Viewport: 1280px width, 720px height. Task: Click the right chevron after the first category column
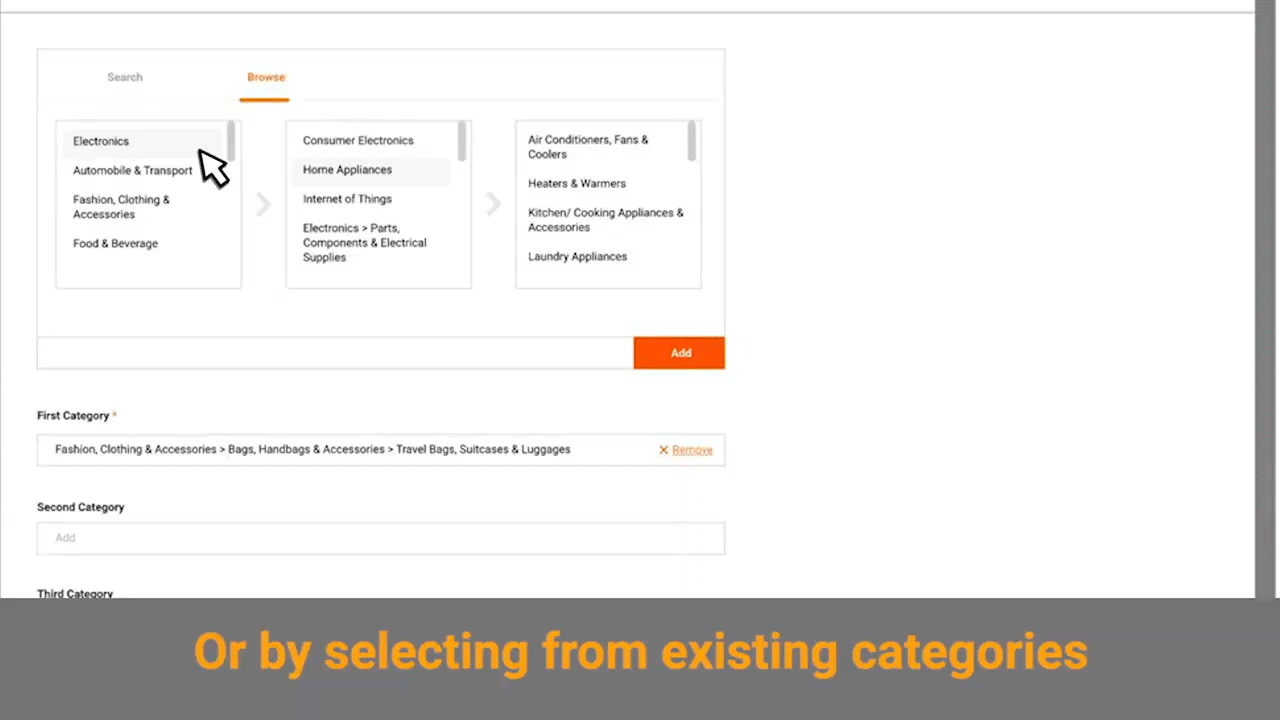point(262,204)
